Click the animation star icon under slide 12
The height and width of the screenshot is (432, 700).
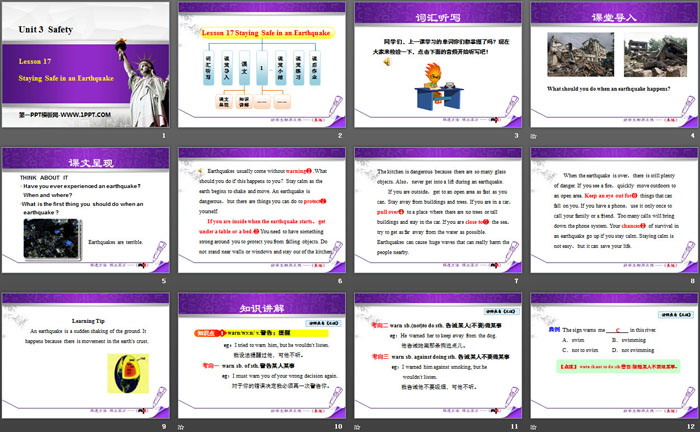point(533,427)
